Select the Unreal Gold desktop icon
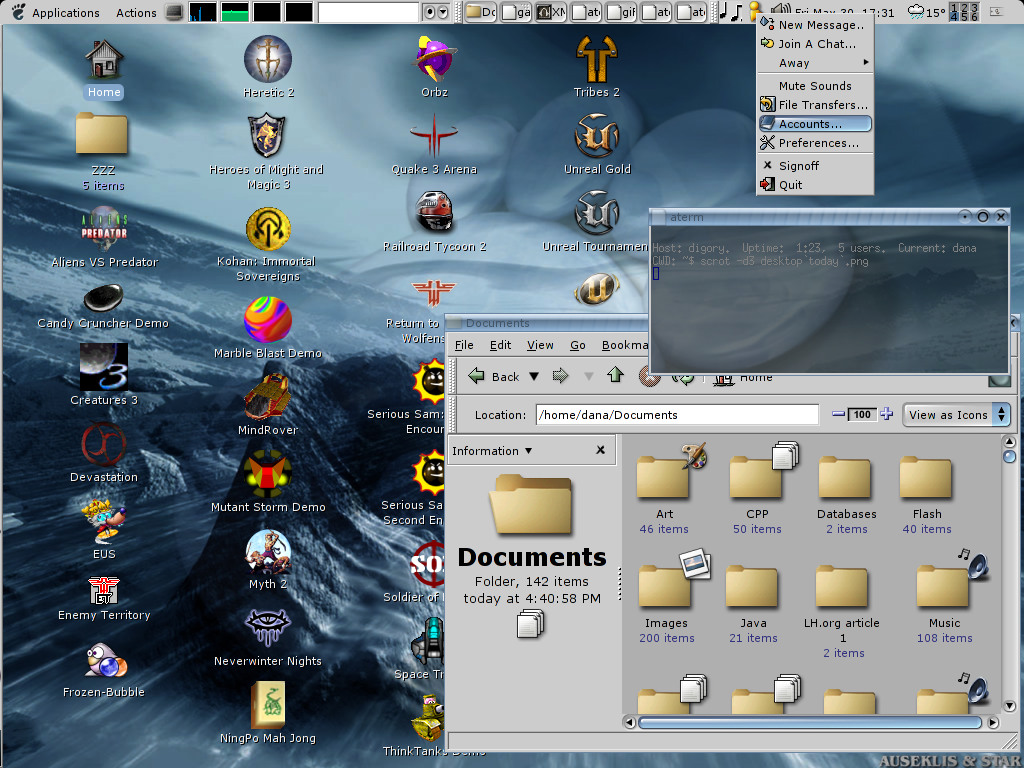Viewport: 1024px width, 768px height. [x=596, y=135]
